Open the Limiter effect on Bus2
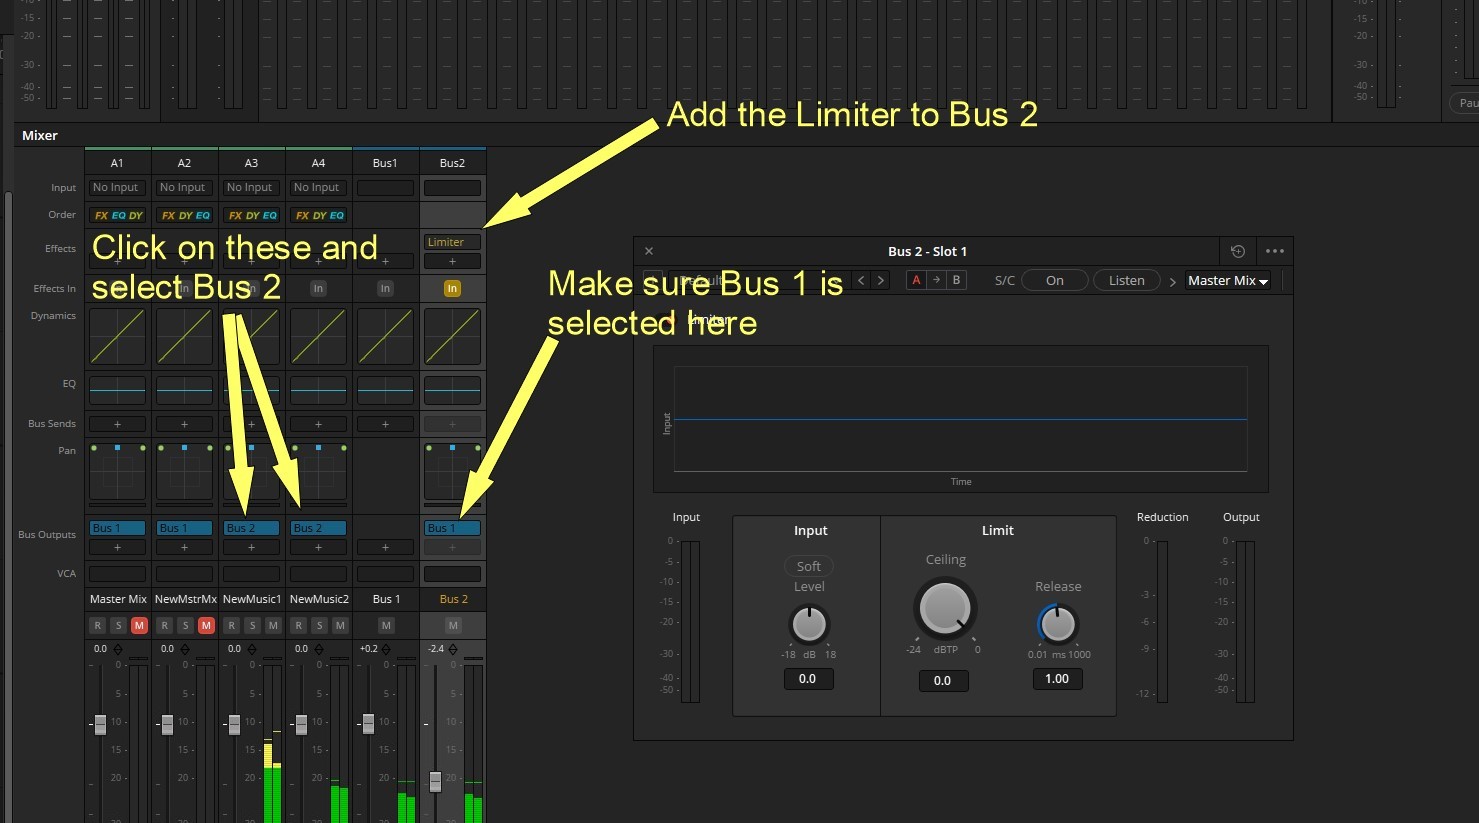Viewport: 1479px width, 823px height. pyautogui.click(x=452, y=242)
